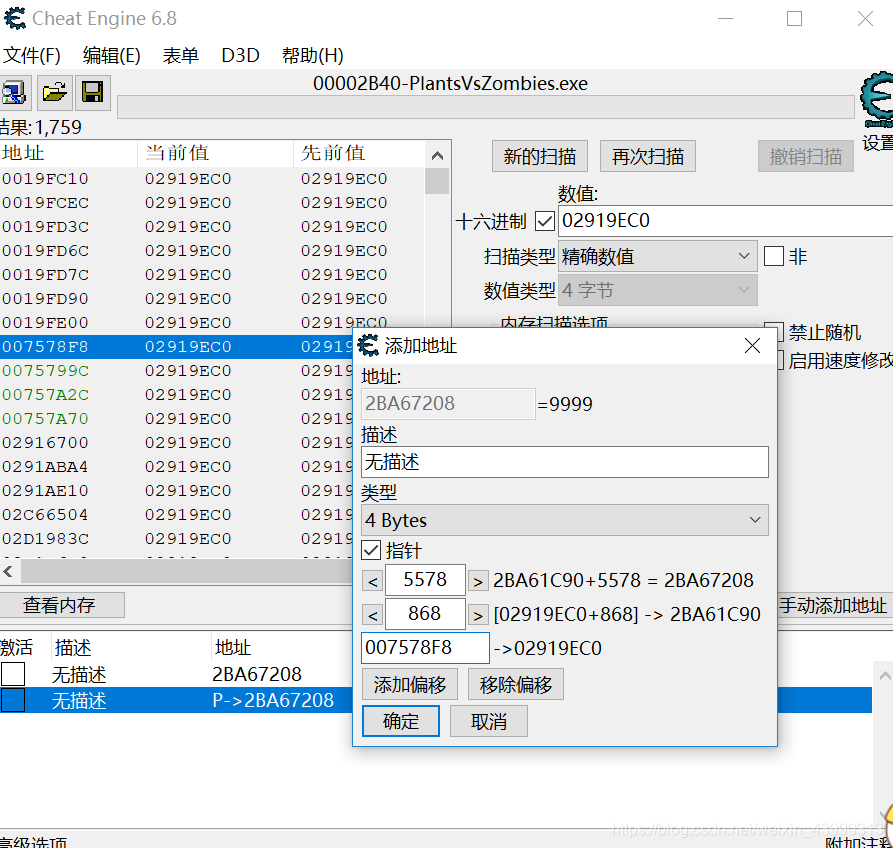893x848 pixels.
Task: Click the results list vertical scrollbar thumb
Action: click(437, 181)
